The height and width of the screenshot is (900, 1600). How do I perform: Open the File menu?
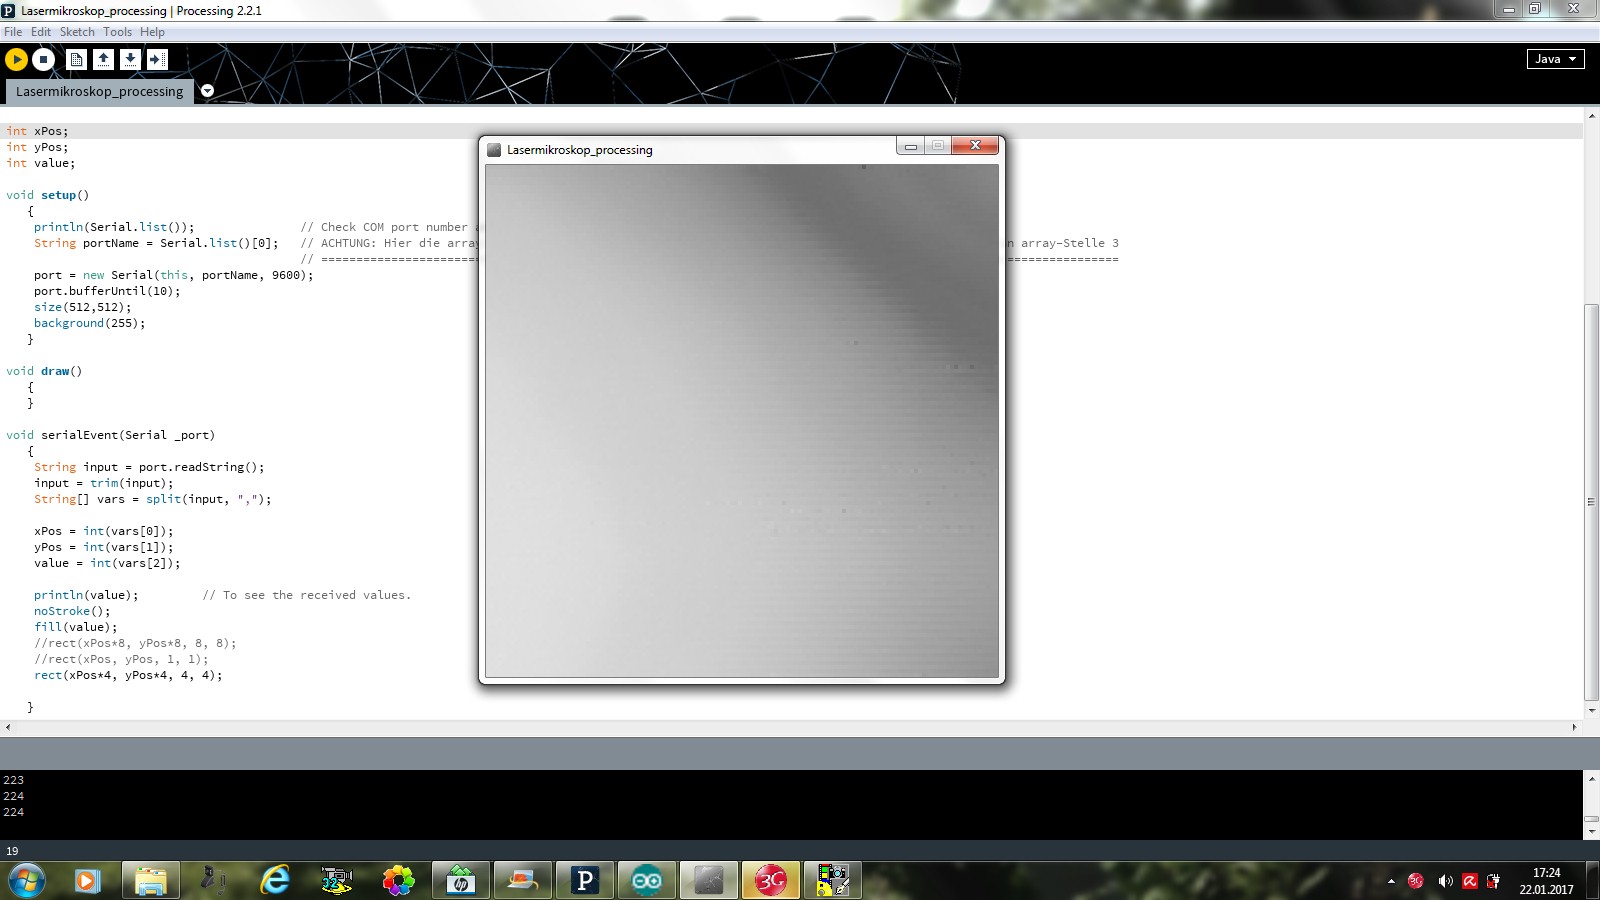pyautogui.click(x=13, y=32)
